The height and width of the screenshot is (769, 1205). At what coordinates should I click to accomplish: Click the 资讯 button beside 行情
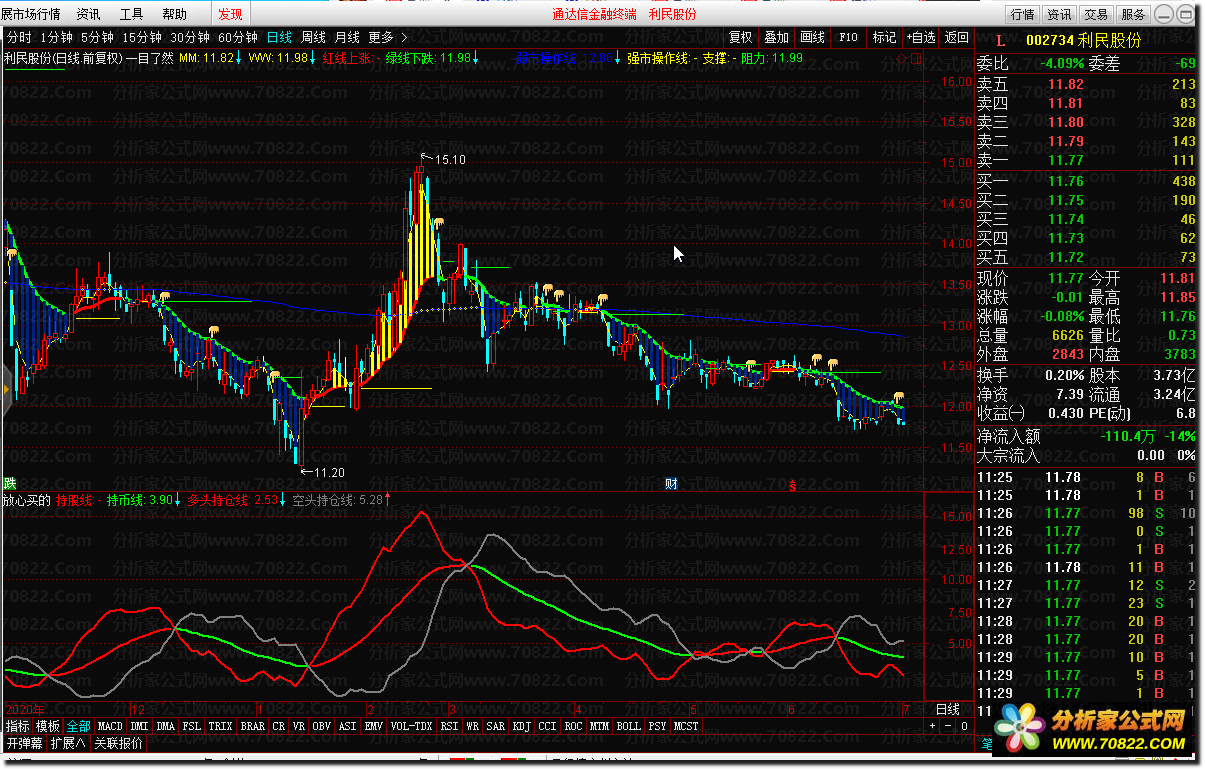1059,14
